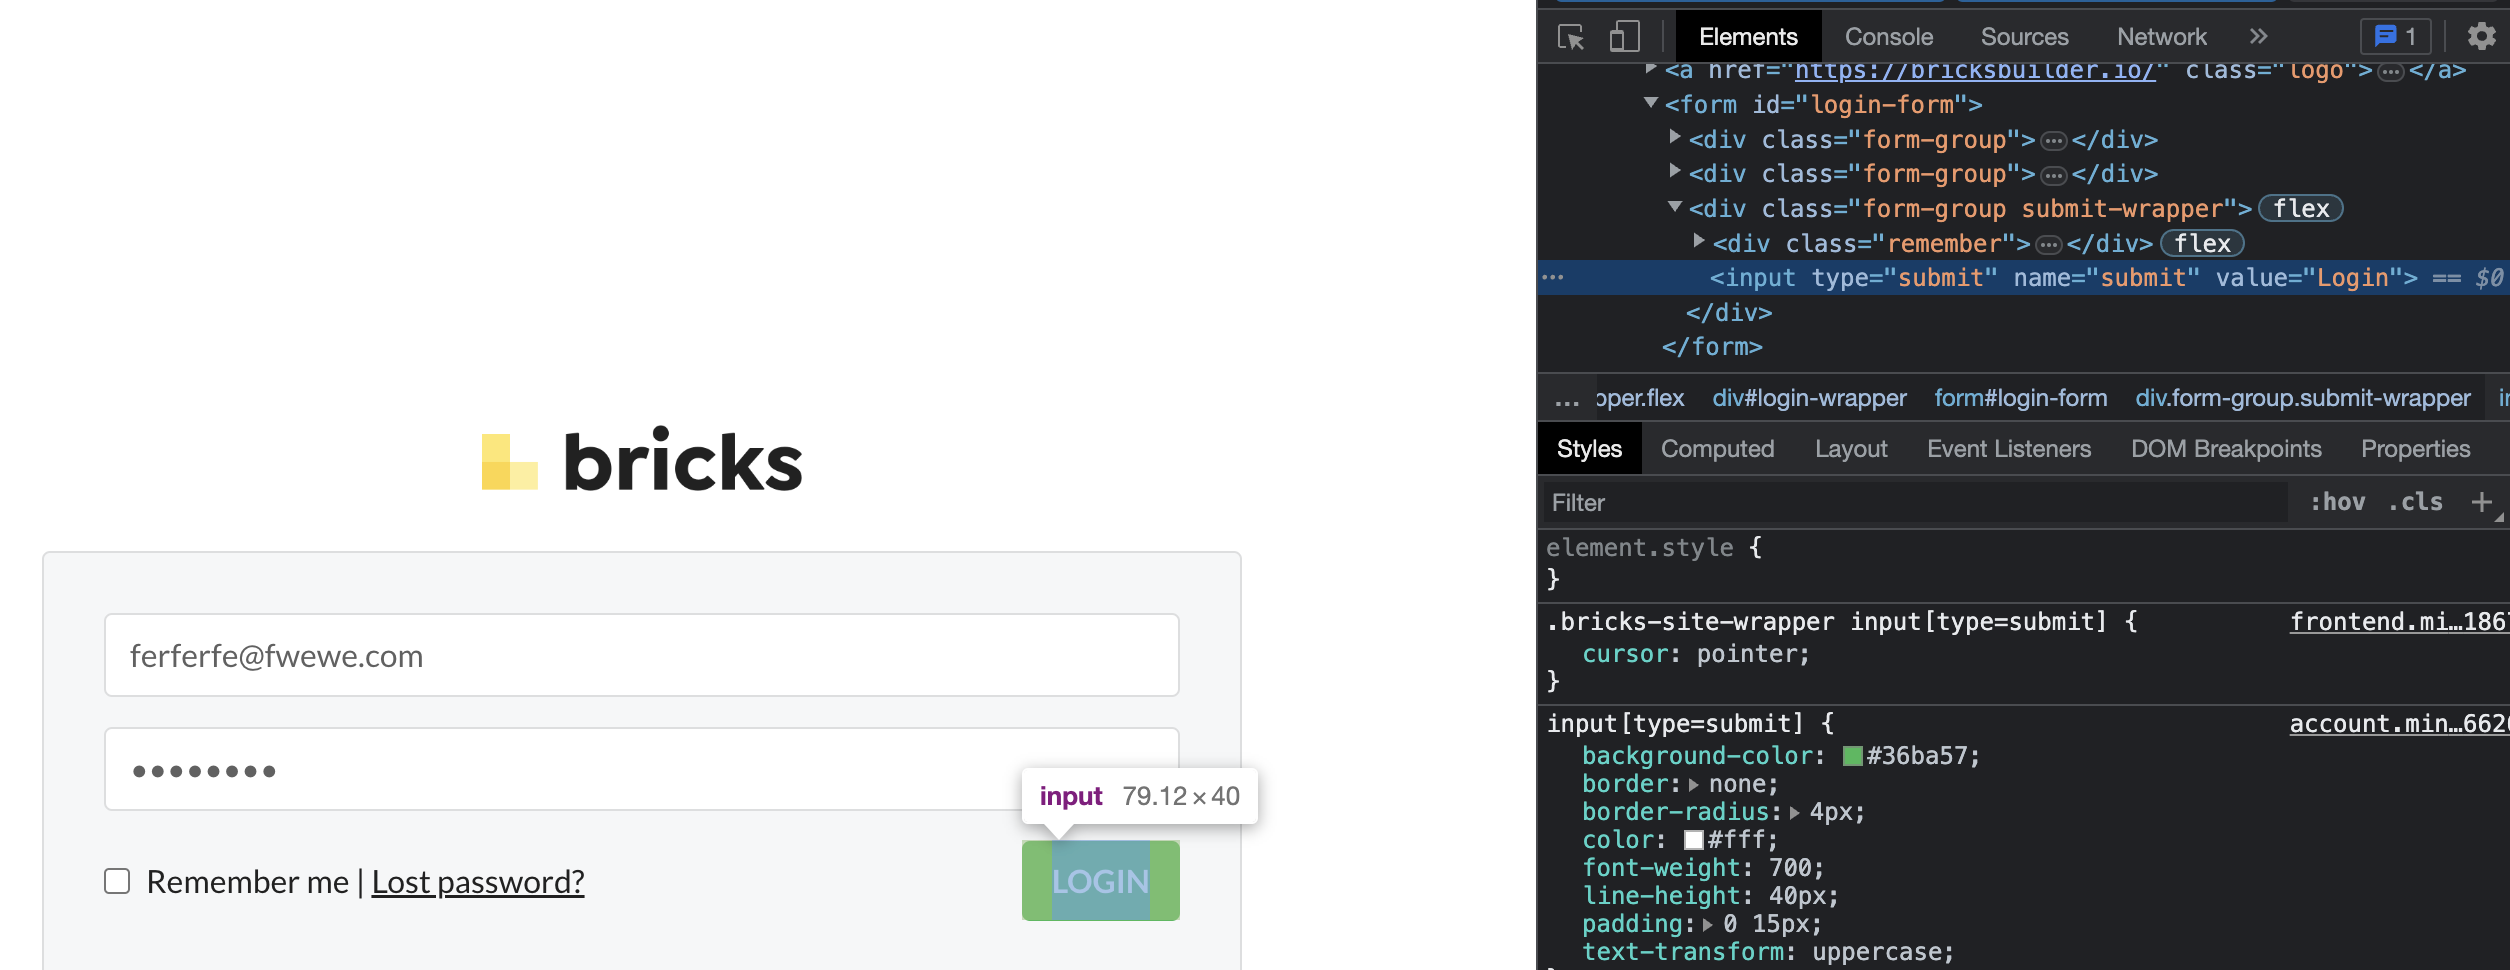Open the Computed styles tab

point(1717,449)
